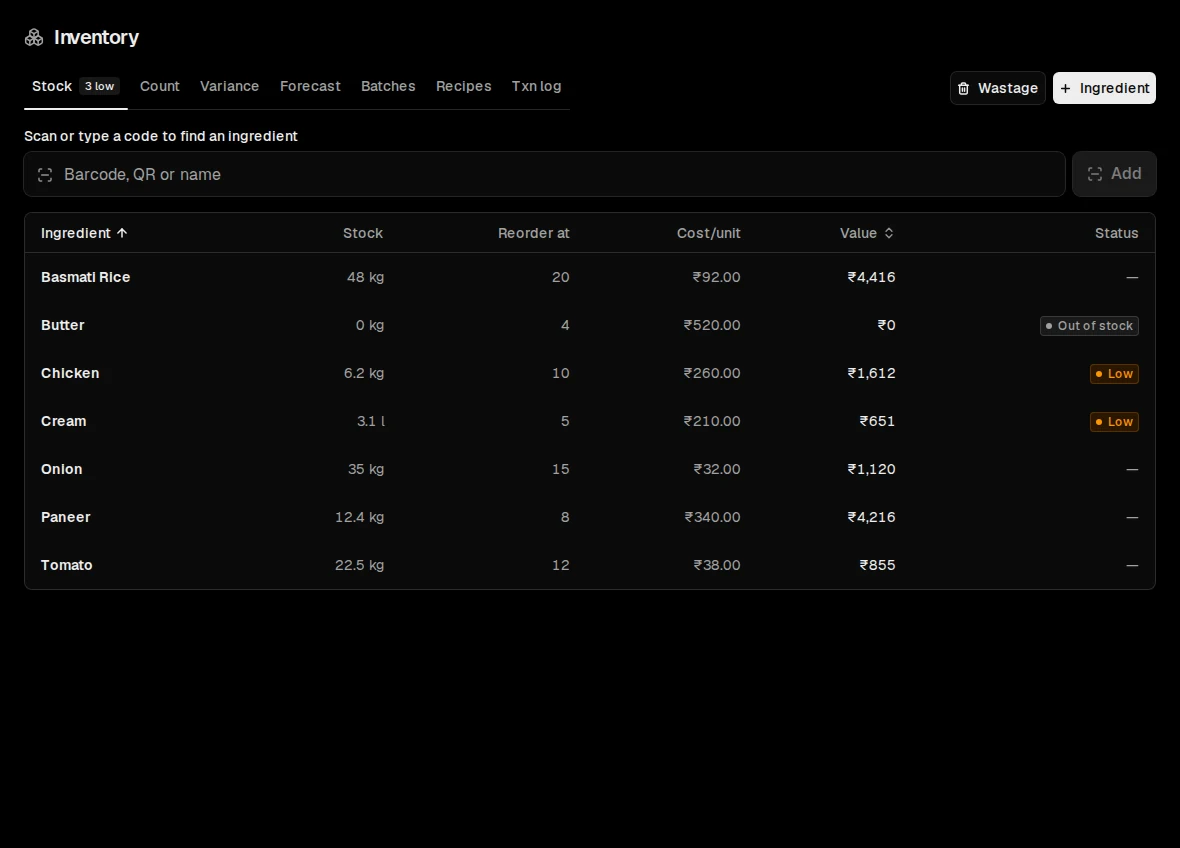This screenshot has height=848, width=1180.
Task: Click the ₹340.00 cost per unit
Action: 712,518
